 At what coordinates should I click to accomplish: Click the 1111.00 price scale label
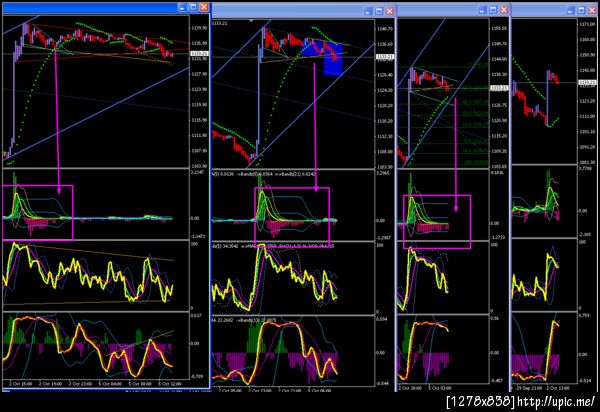coord(587,116)
